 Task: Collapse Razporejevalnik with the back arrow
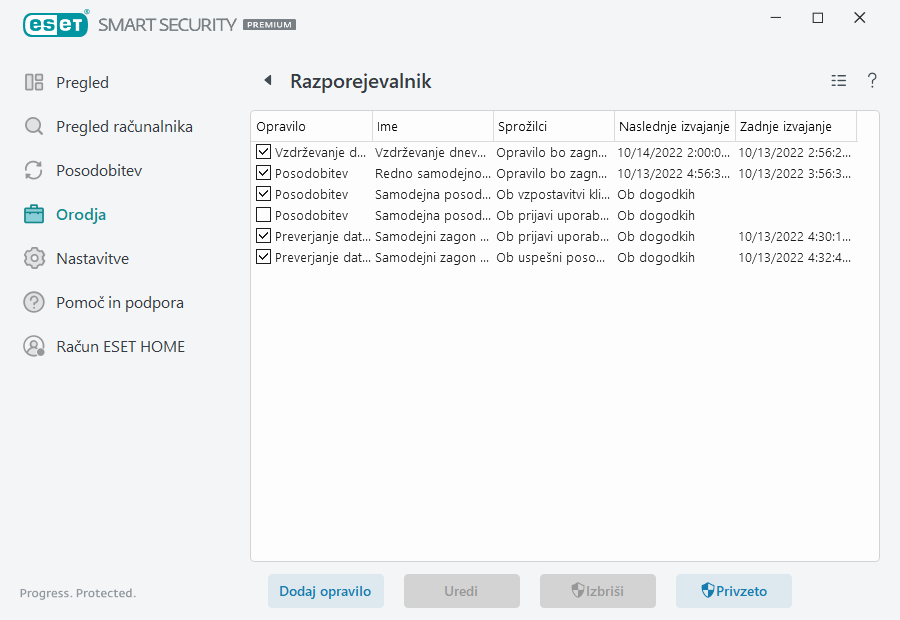[x=267, y=80]
